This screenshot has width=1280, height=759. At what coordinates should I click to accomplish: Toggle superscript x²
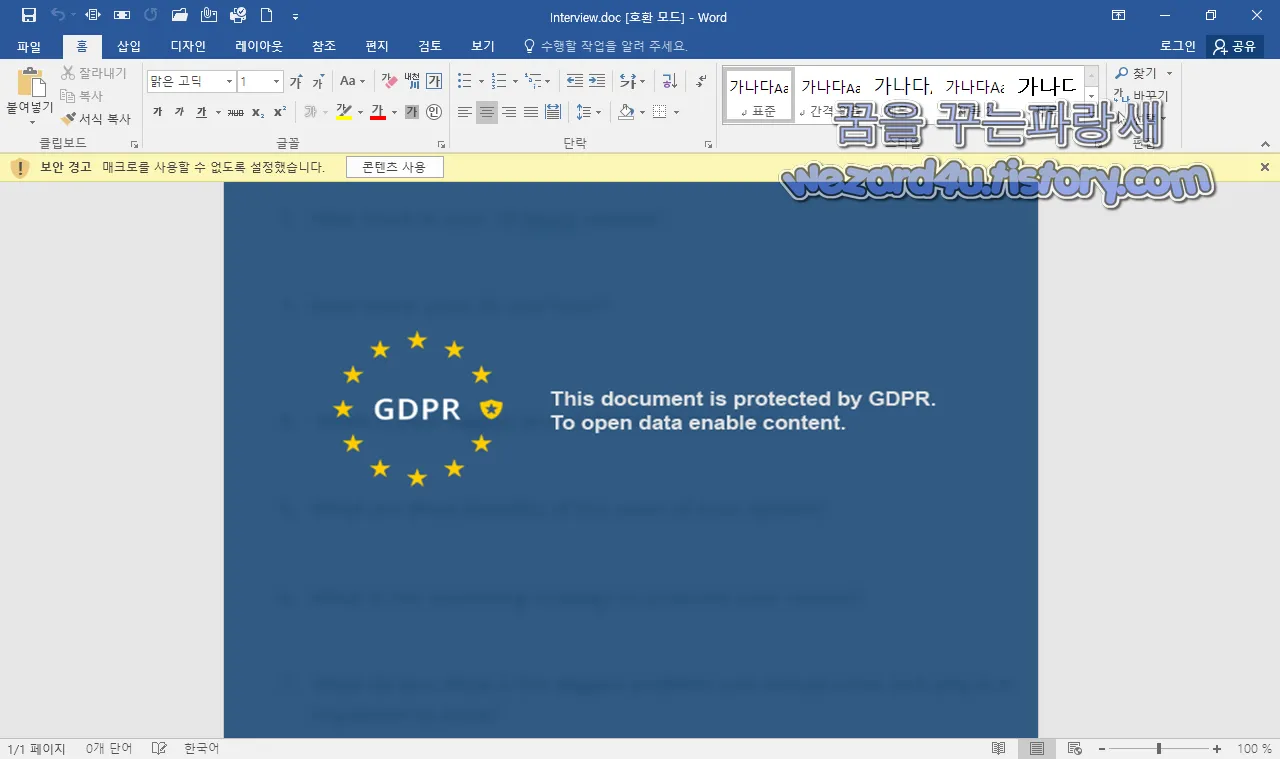[280, 112]
